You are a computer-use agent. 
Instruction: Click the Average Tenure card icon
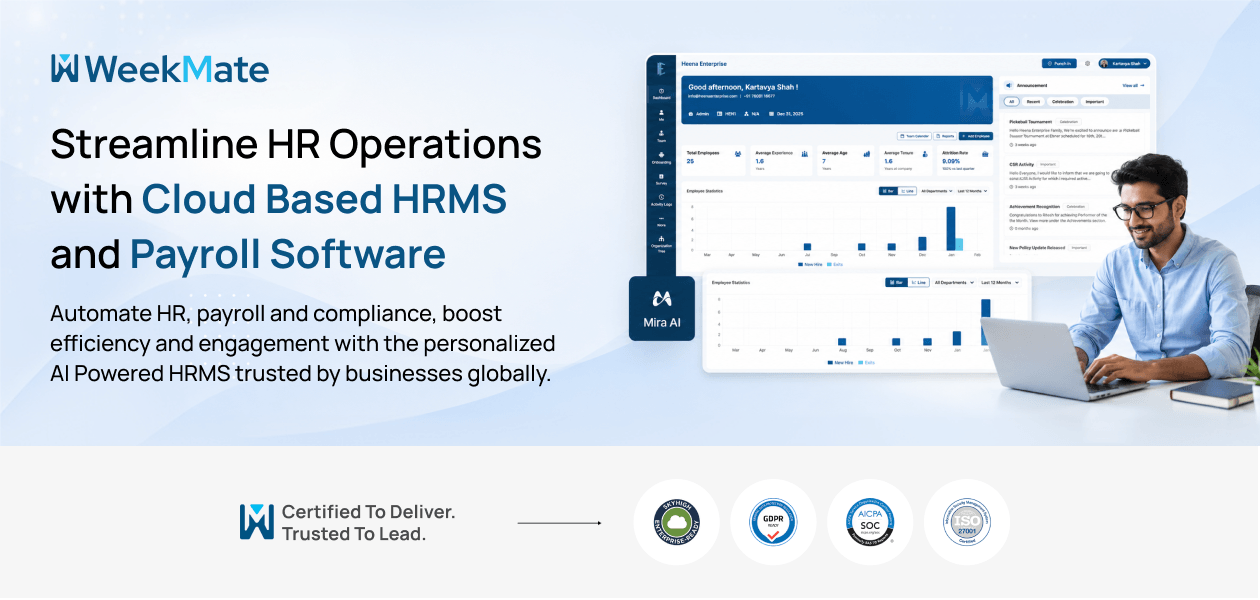(925, 154)
